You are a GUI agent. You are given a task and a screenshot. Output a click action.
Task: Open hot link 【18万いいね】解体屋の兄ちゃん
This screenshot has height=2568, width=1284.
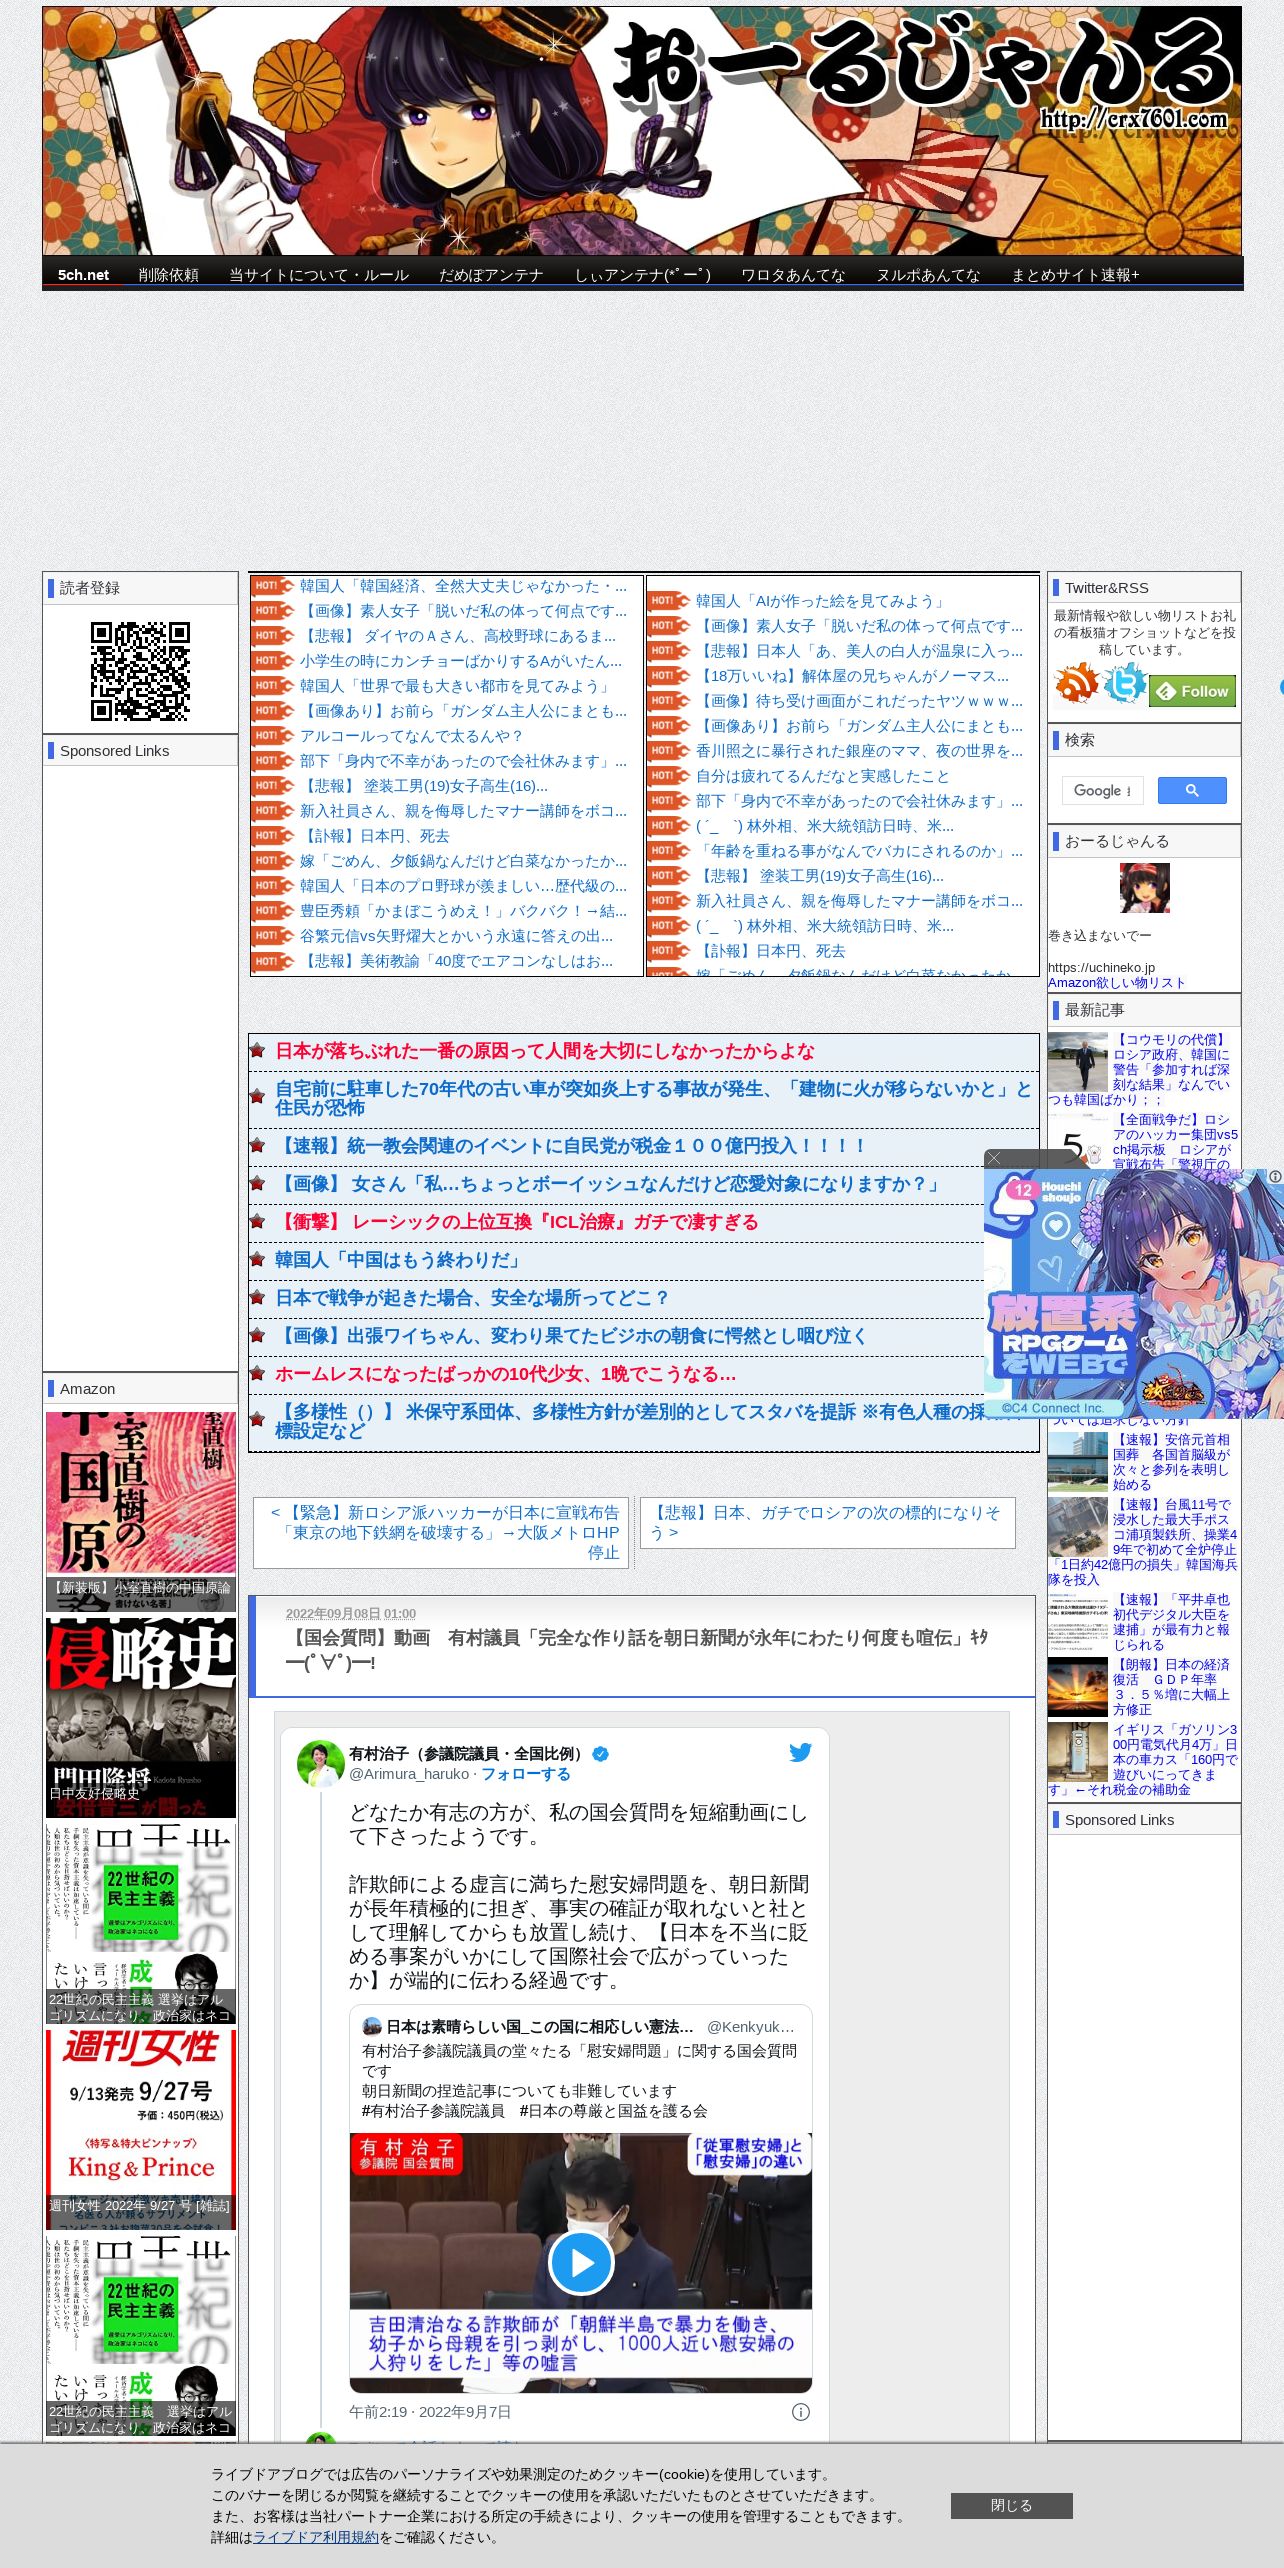coord(853,676)
